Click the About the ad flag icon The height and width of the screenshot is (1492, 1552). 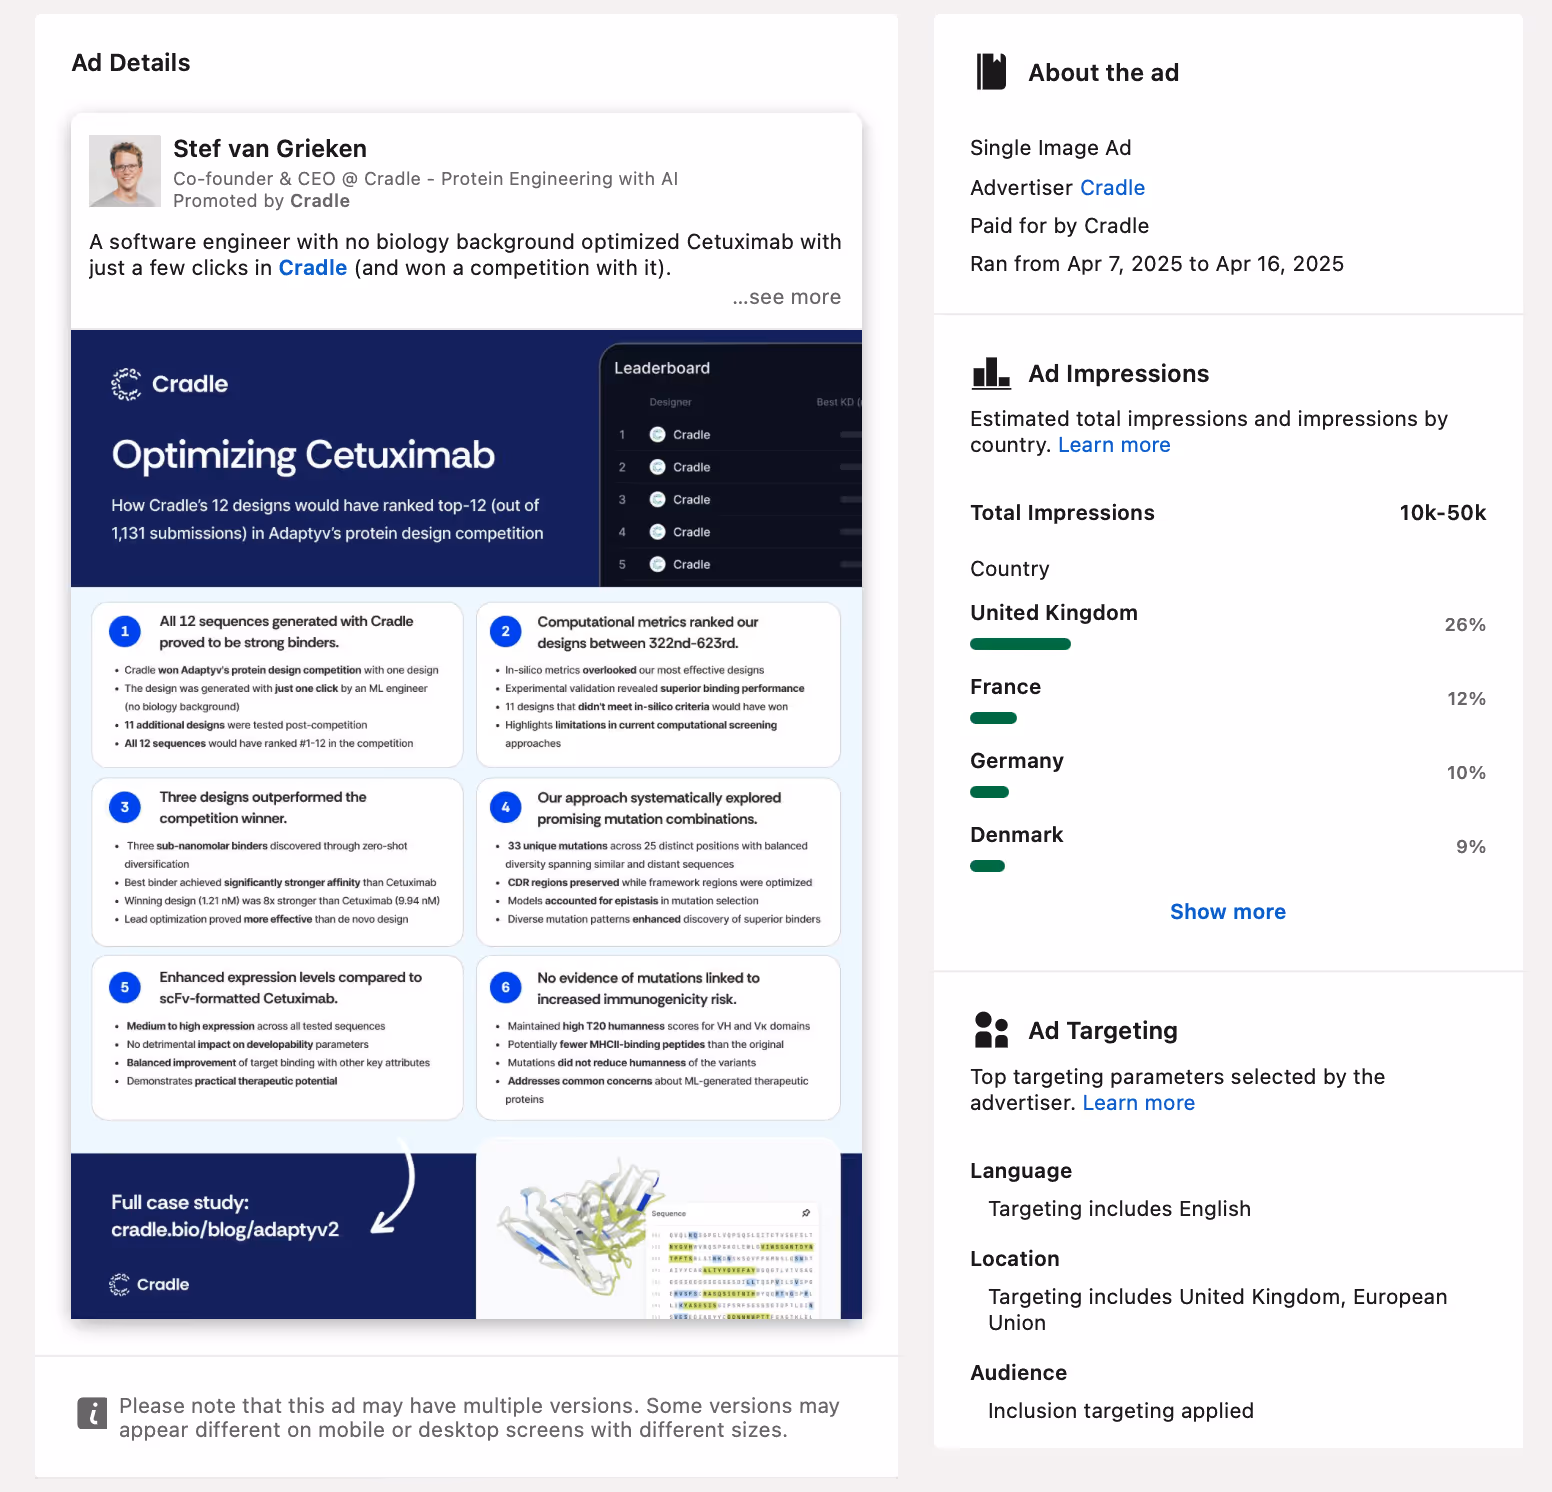click(x=991, y=71)
